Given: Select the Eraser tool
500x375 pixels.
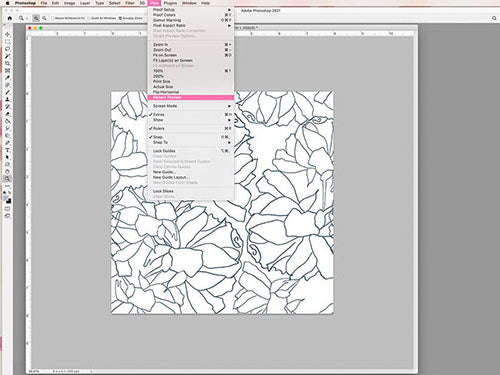Looking at the screenshot, I should click(x=7, y=114).
